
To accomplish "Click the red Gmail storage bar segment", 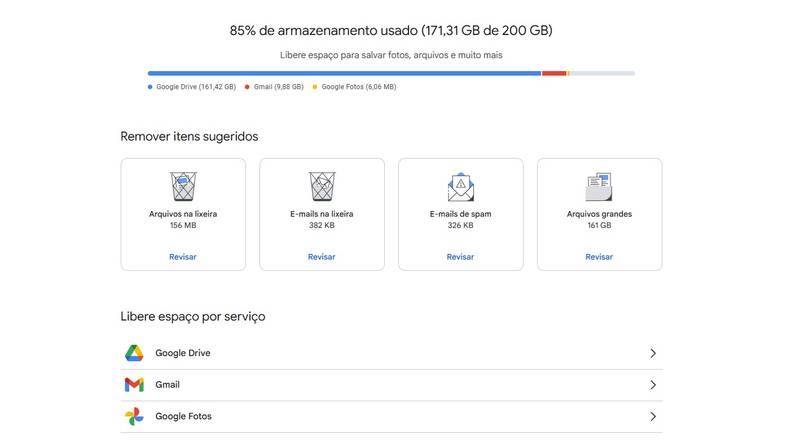I will click(x=554, y=73).
